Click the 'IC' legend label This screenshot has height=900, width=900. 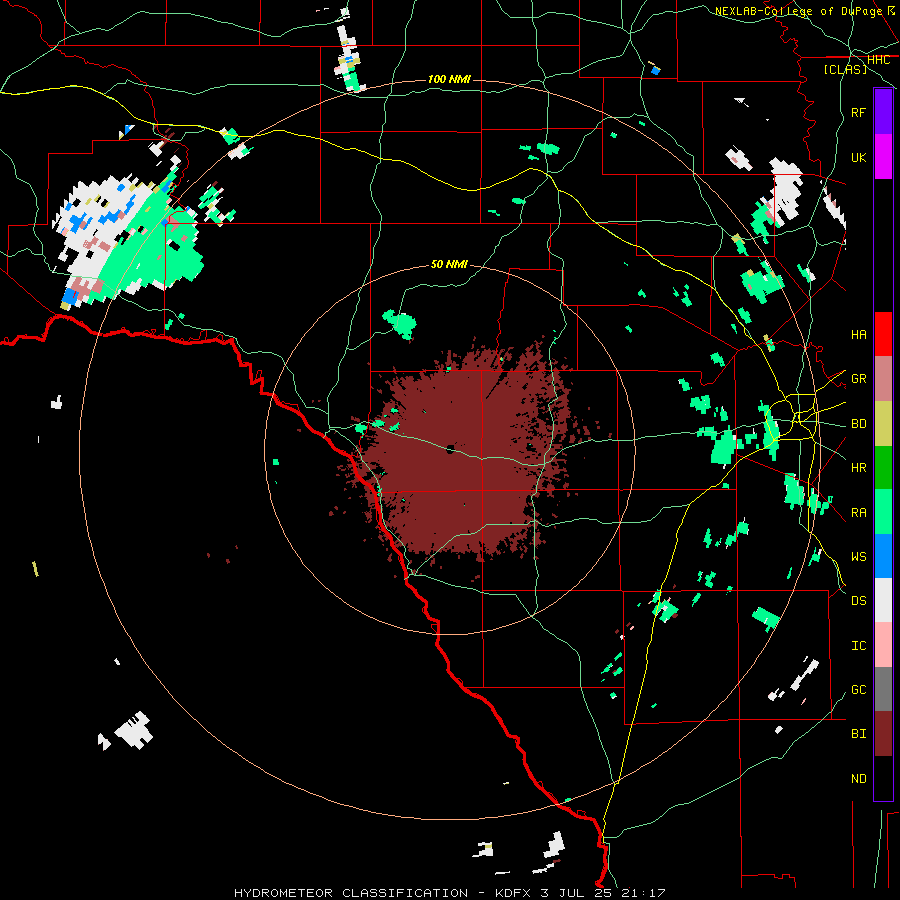pos(858,646)
